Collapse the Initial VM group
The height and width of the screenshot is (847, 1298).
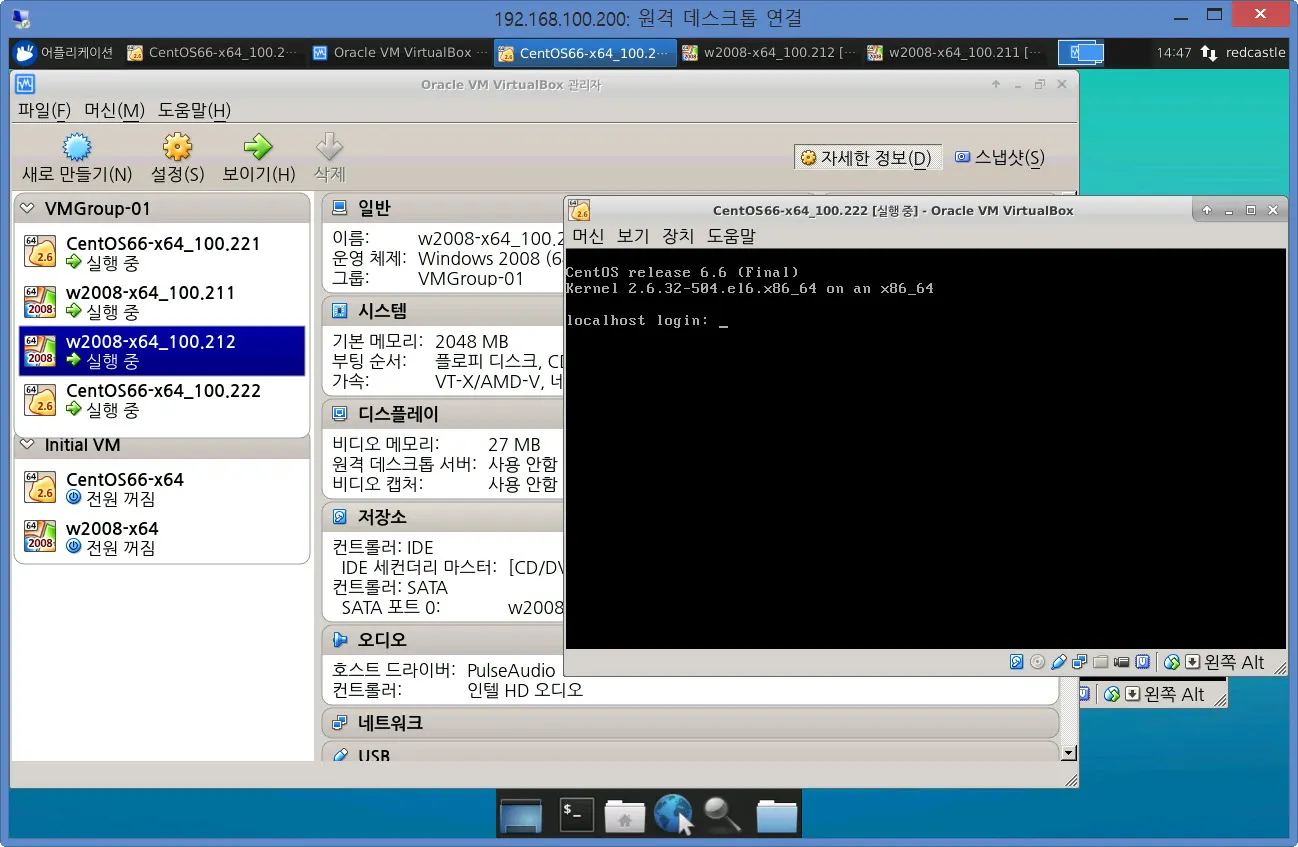tap(26, 445)
